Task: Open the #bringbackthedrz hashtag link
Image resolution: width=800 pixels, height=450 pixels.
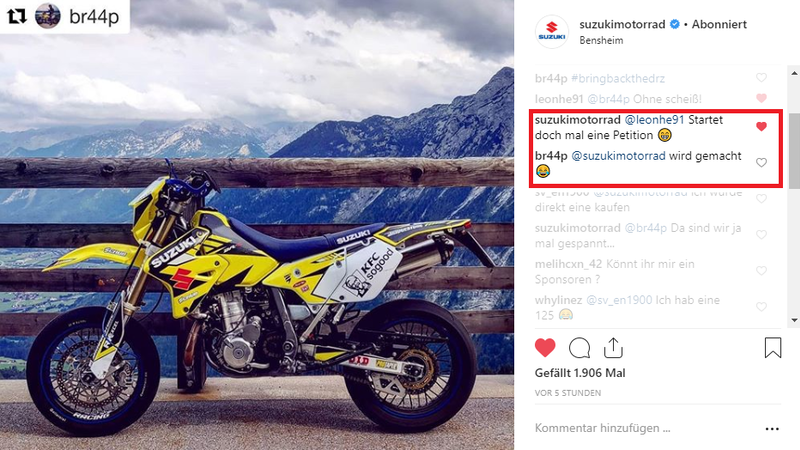Action: tap(618, 79)
